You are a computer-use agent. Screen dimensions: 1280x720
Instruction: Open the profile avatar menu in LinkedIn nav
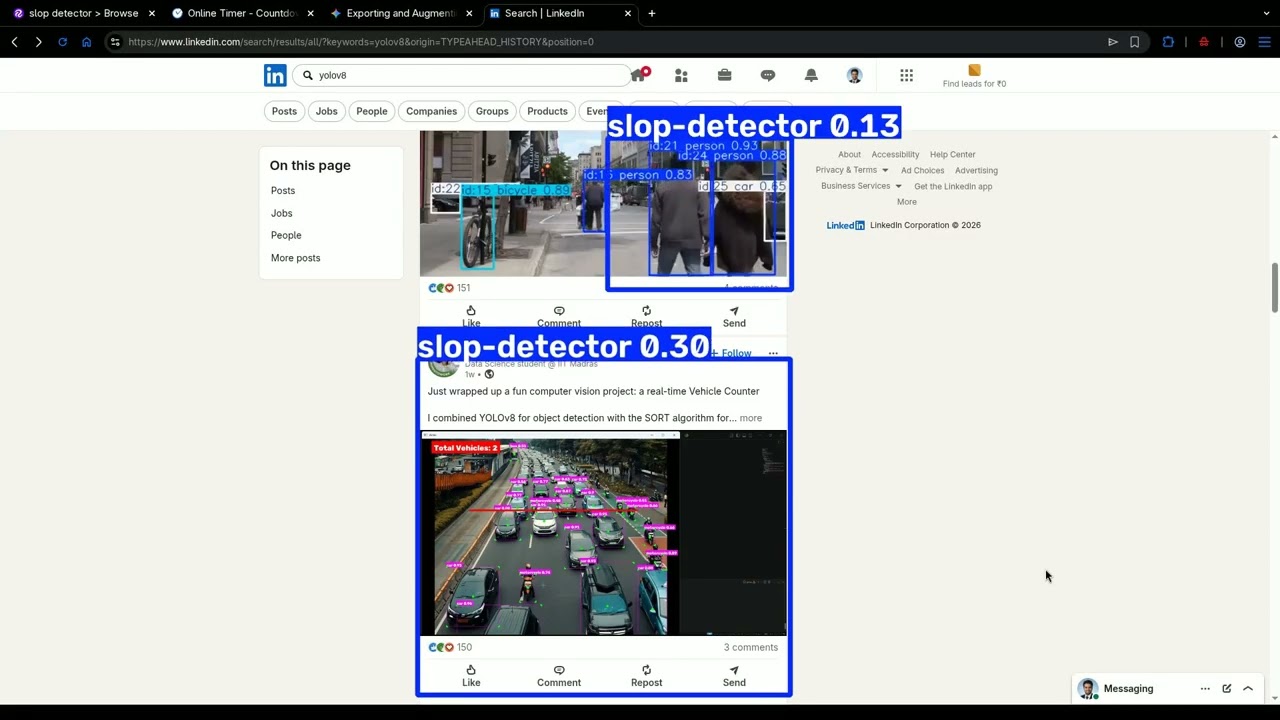point(854,75)
